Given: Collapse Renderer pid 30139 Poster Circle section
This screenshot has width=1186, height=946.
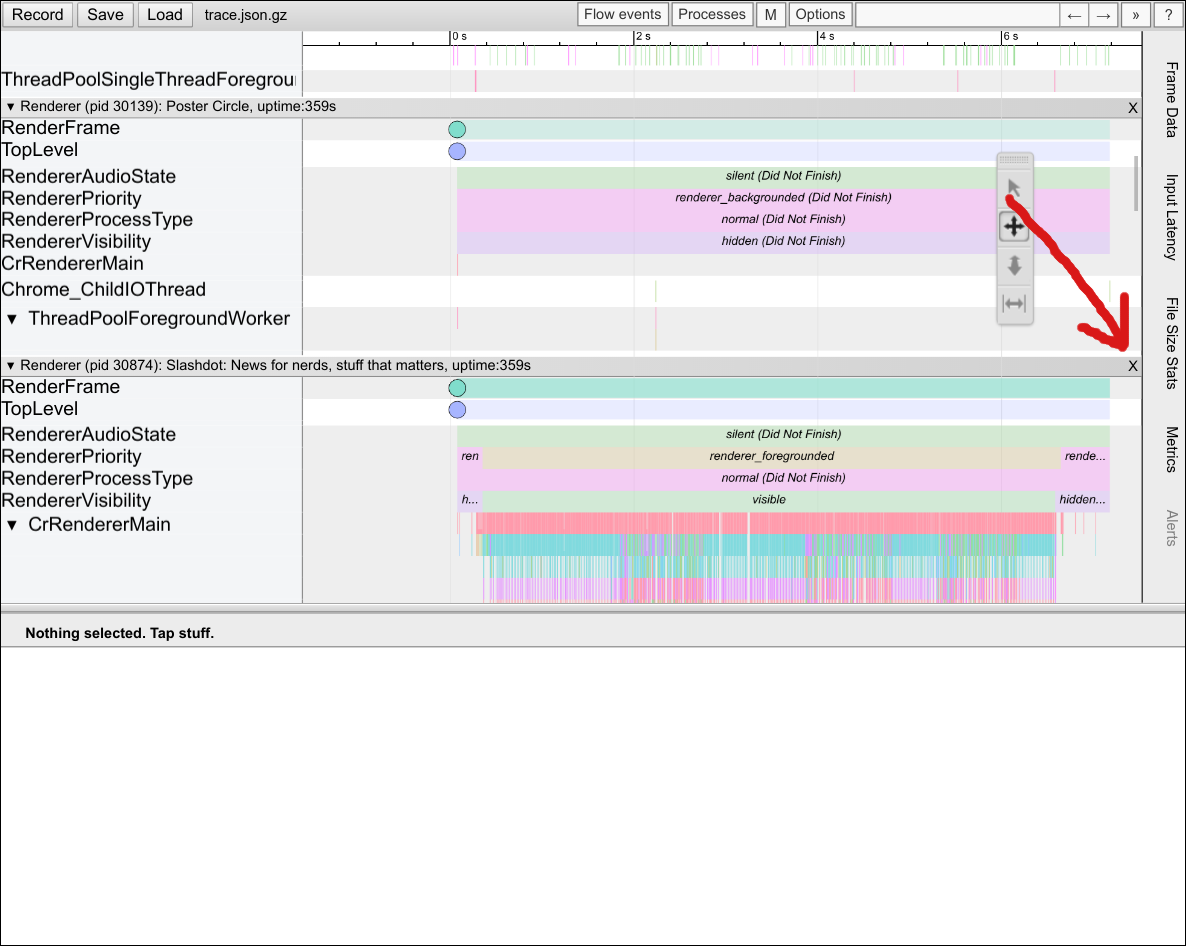Looking at the screenshot, I should point(11,107).
